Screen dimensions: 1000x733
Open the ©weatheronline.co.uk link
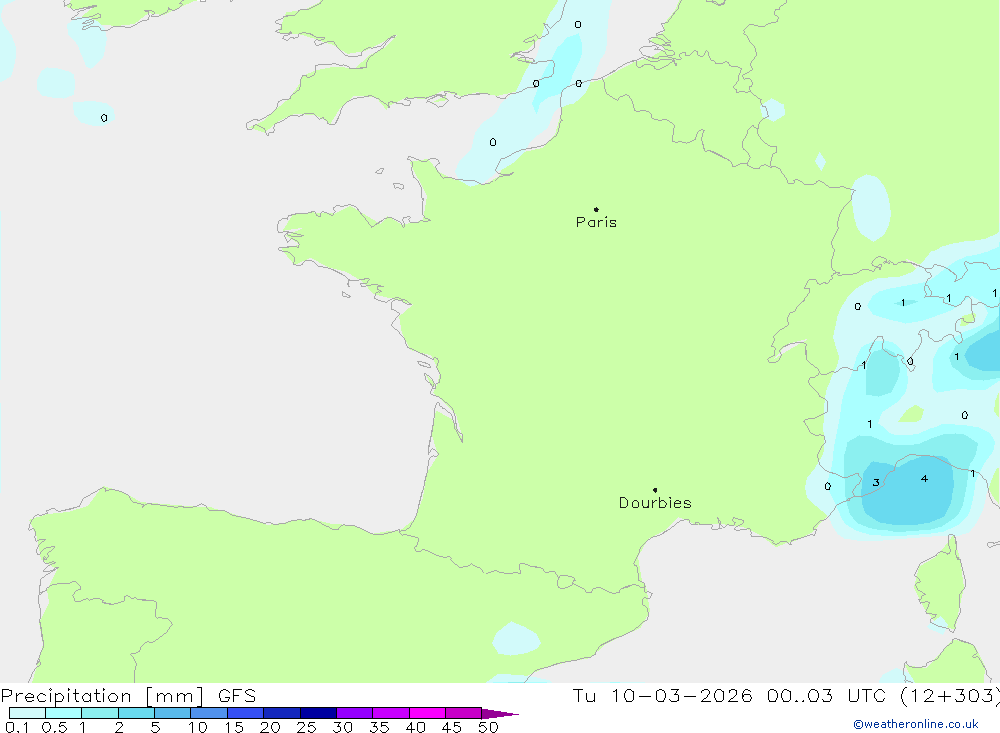(915, 724)
